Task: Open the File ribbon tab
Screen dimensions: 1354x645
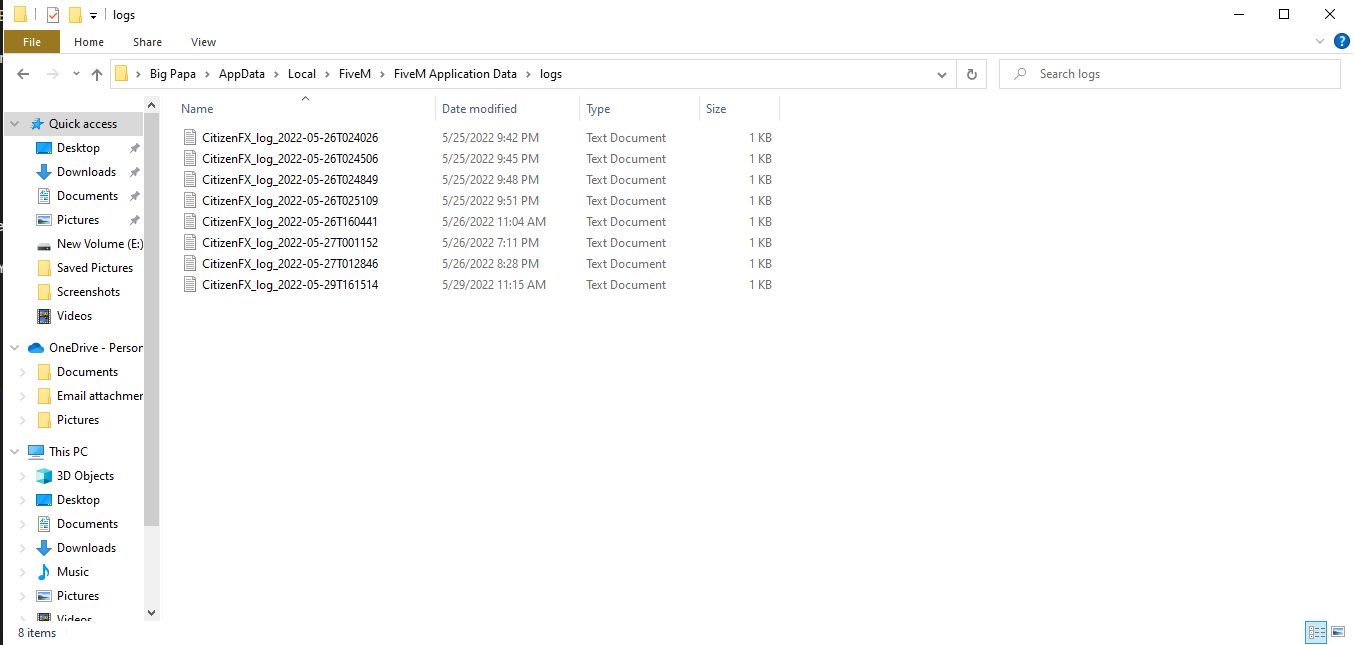Action: [x=32, y=42]
